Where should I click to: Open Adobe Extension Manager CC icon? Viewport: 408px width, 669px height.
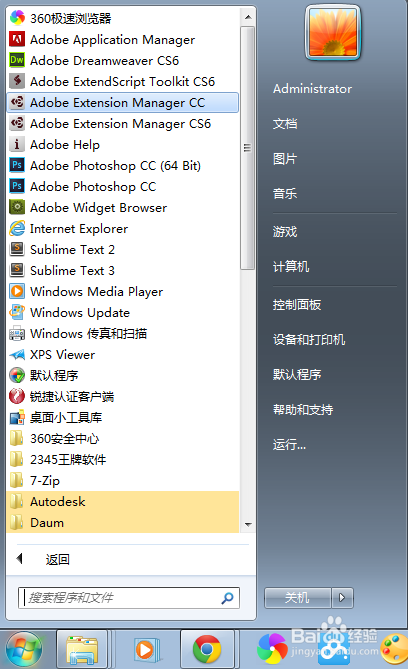click(x=17, y=102)
